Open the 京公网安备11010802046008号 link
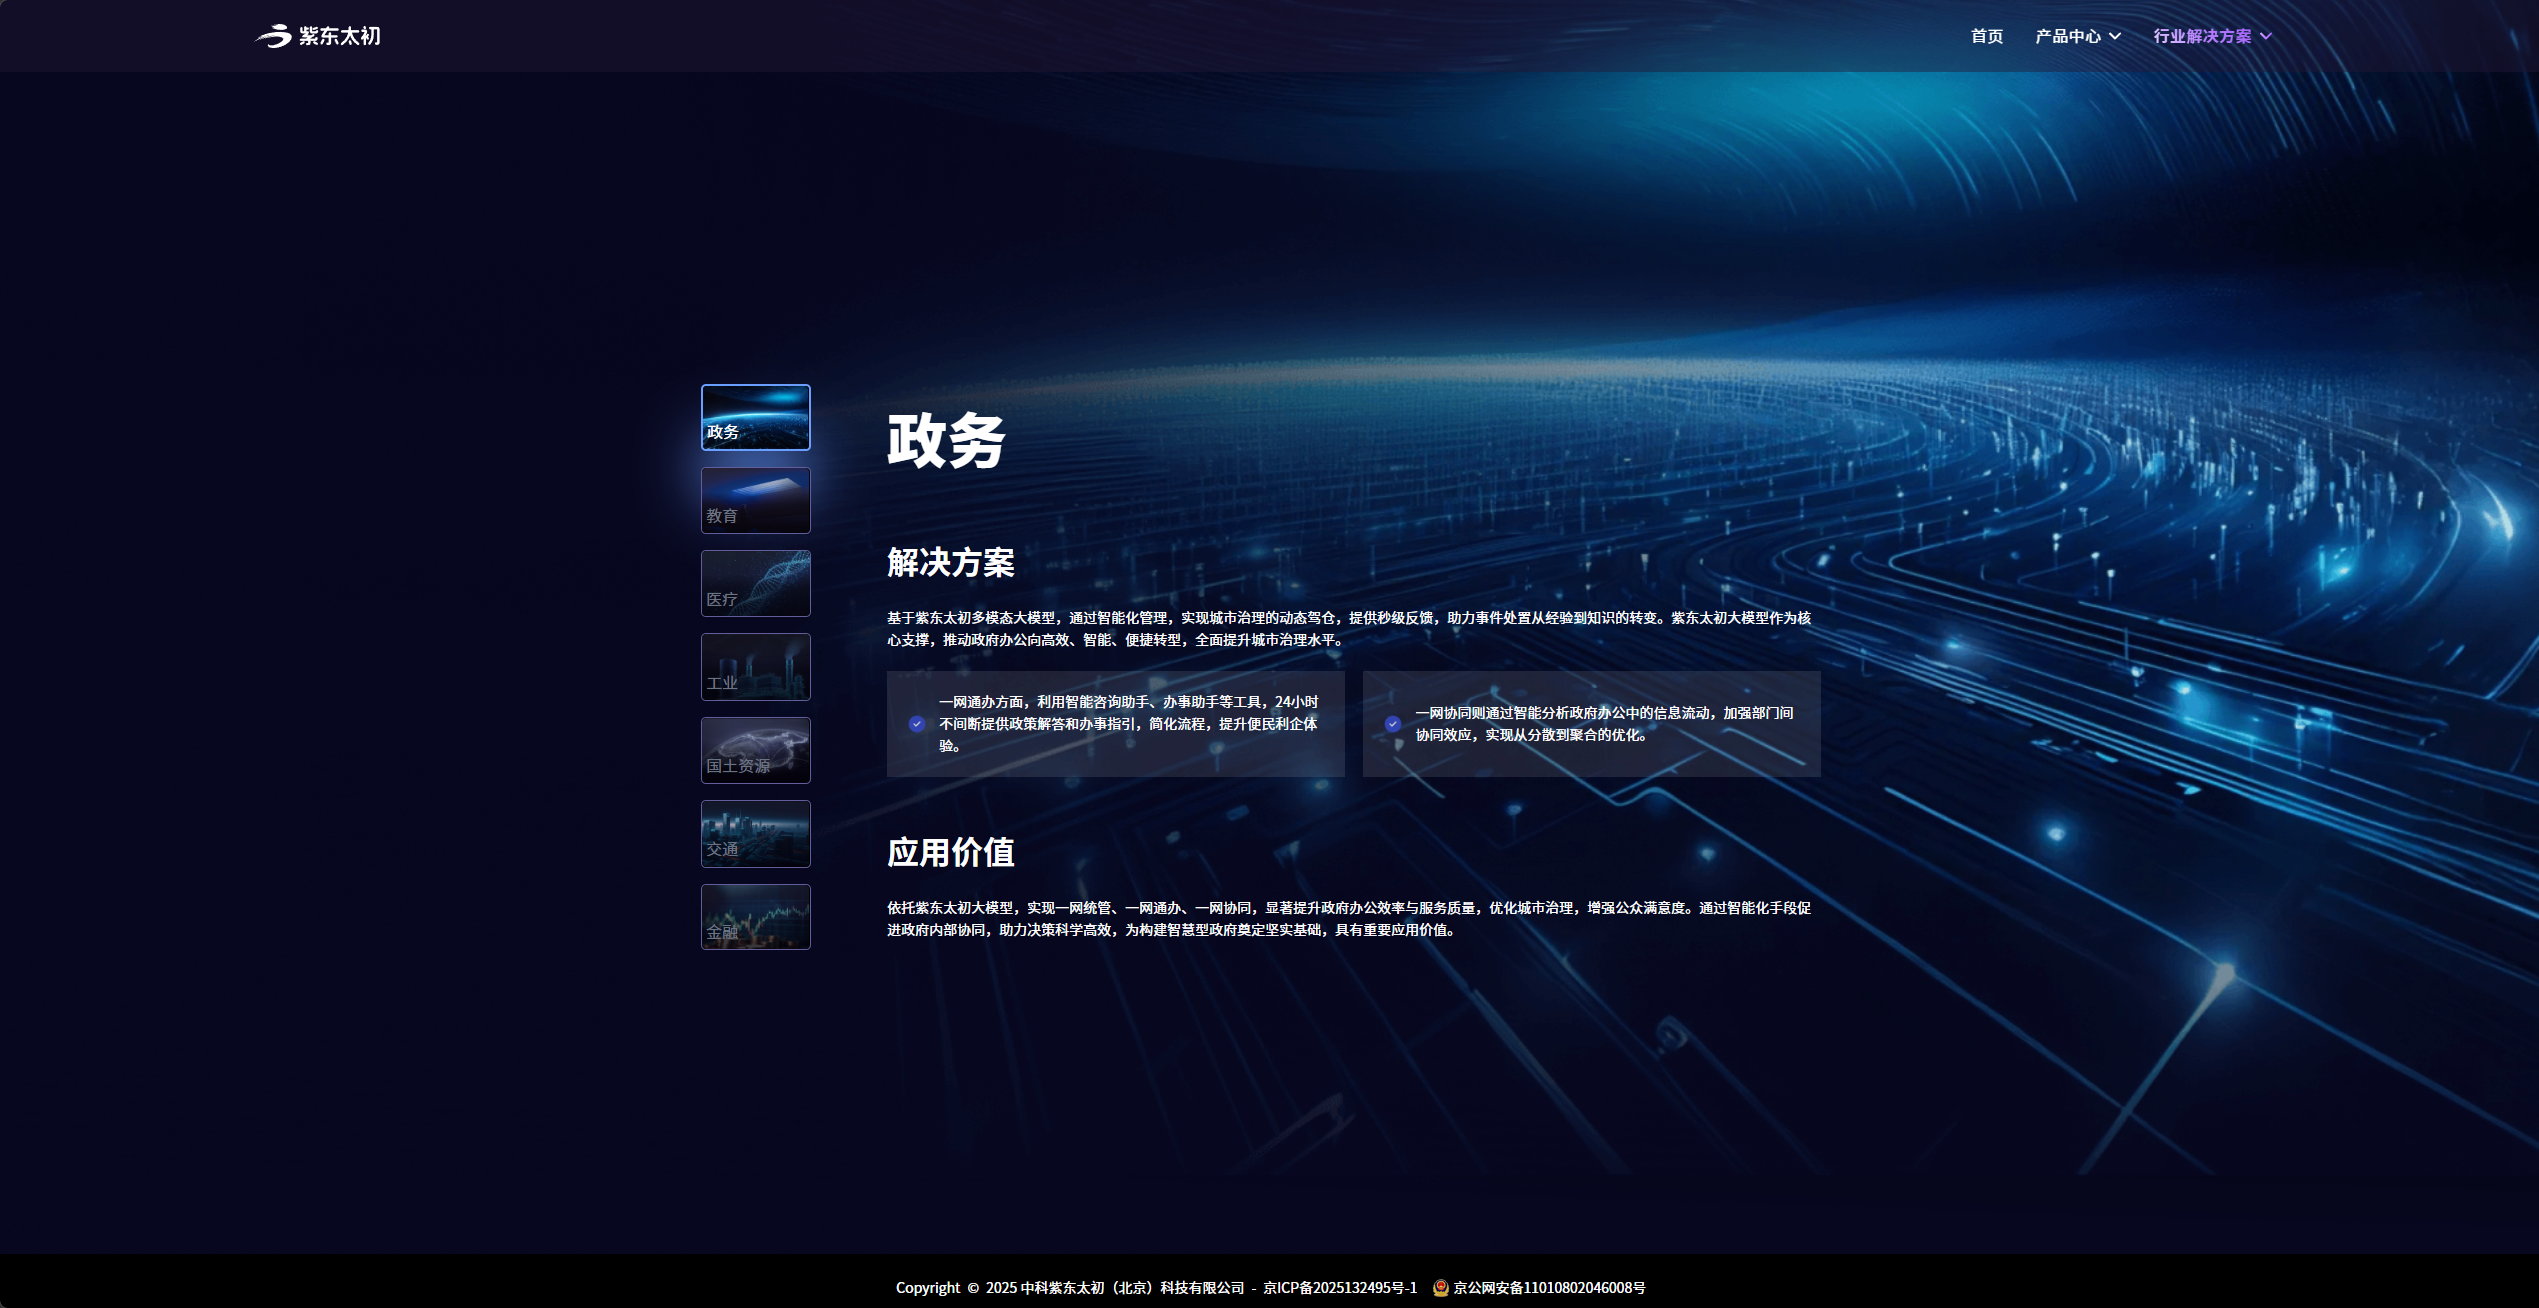 [1549, 1288]
